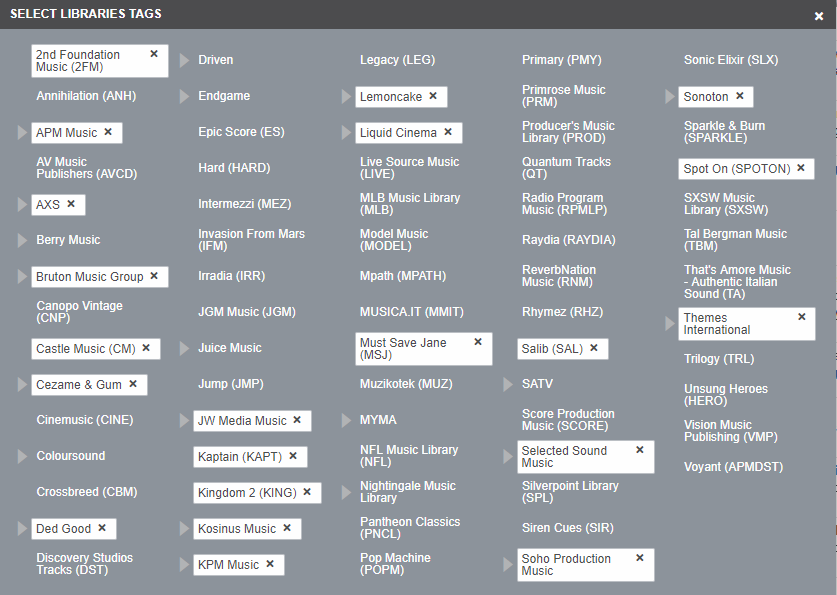Select the Sonic Elixir (SLX) library

pos(731,60)
